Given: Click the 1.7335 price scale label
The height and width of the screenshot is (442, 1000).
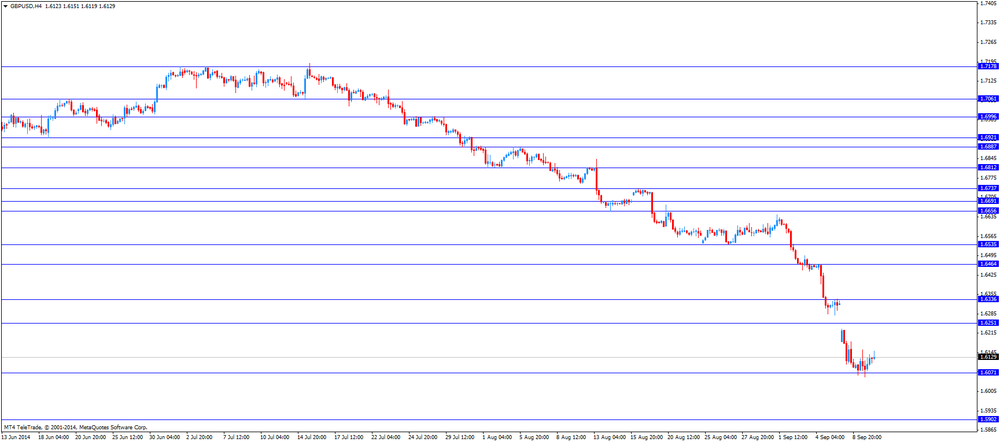Looking at the screenshot, I should [x=987, y=22].
